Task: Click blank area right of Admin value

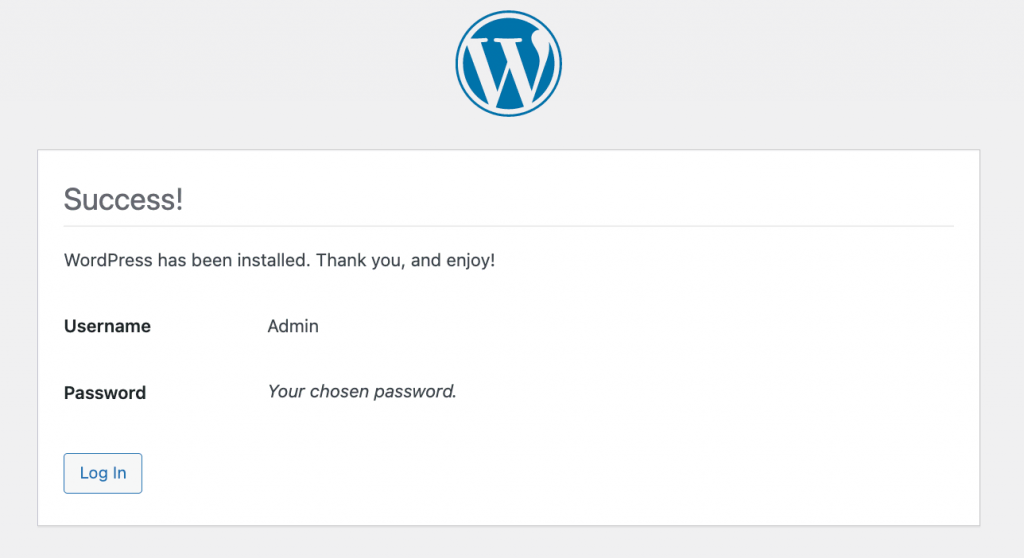Action: click(600, 326)
